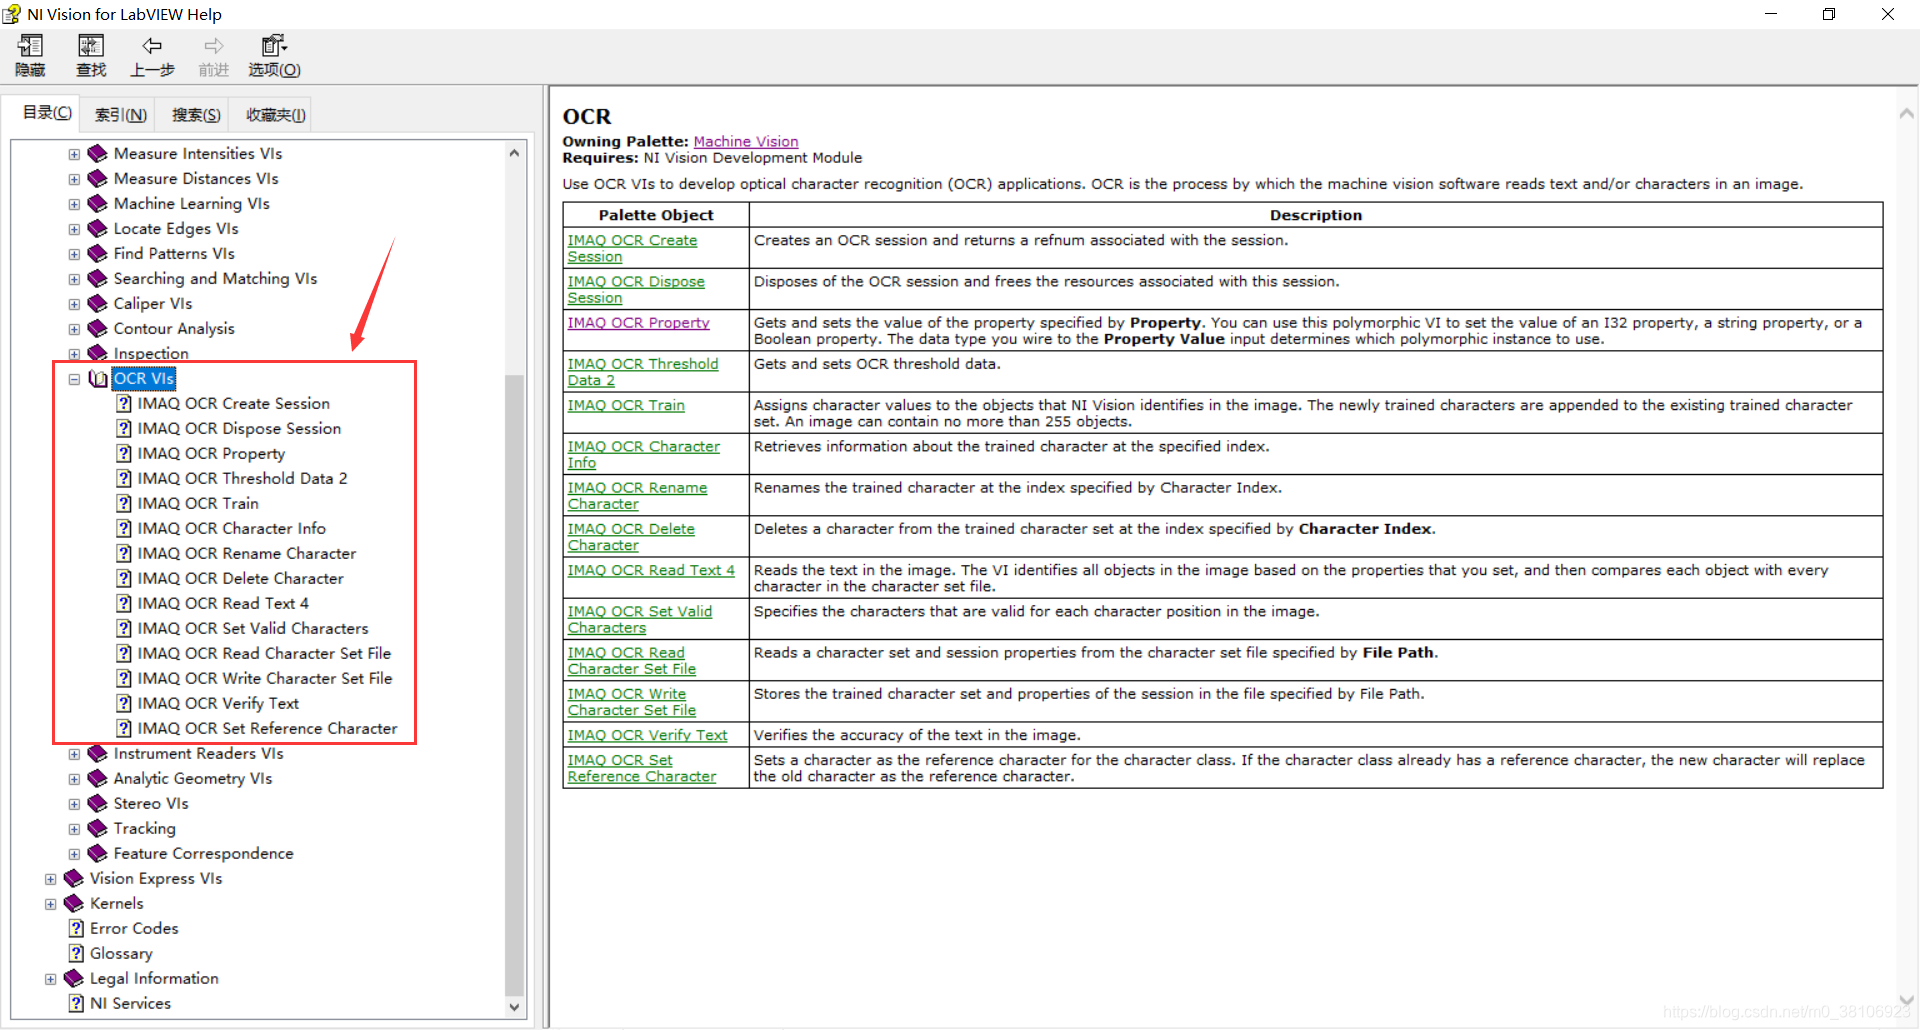This screenshot has height=1030, width=1920.
Task: Click the book icon beside Measure Intensities VIs
Action: (97, 153)
